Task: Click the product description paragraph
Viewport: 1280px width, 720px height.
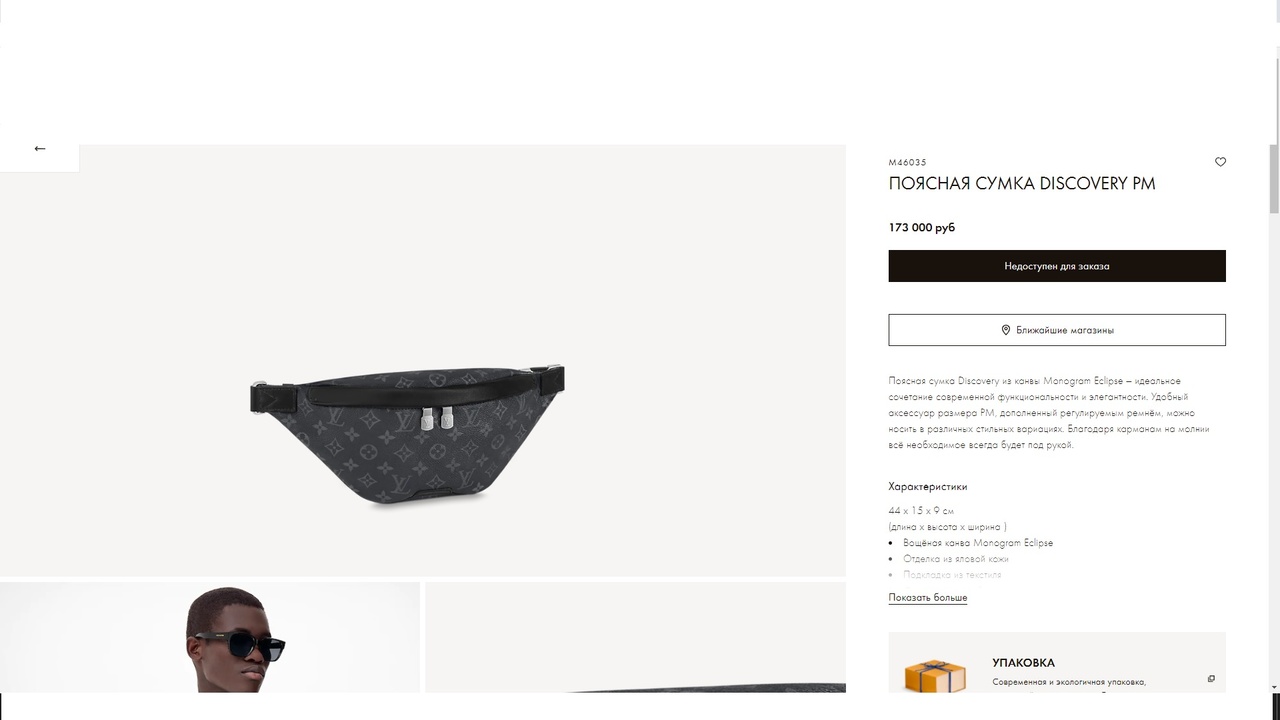Action: point(1050,413)
